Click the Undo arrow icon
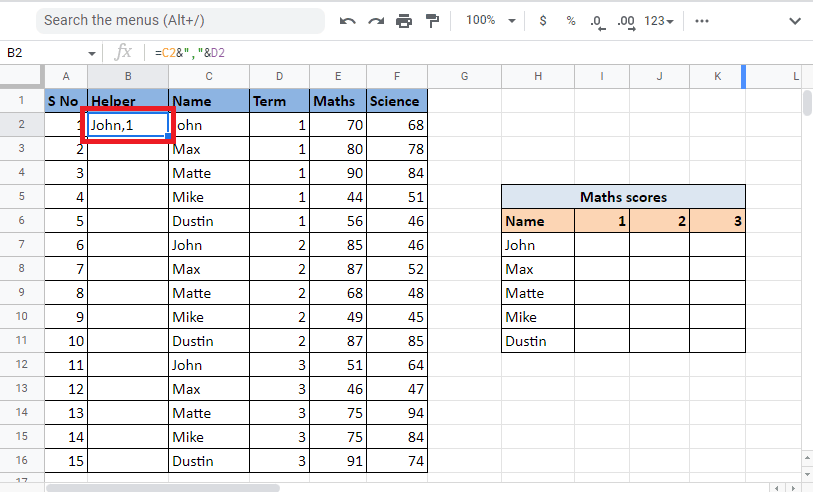This screenshot has width=813, height=492. (347, 21)
